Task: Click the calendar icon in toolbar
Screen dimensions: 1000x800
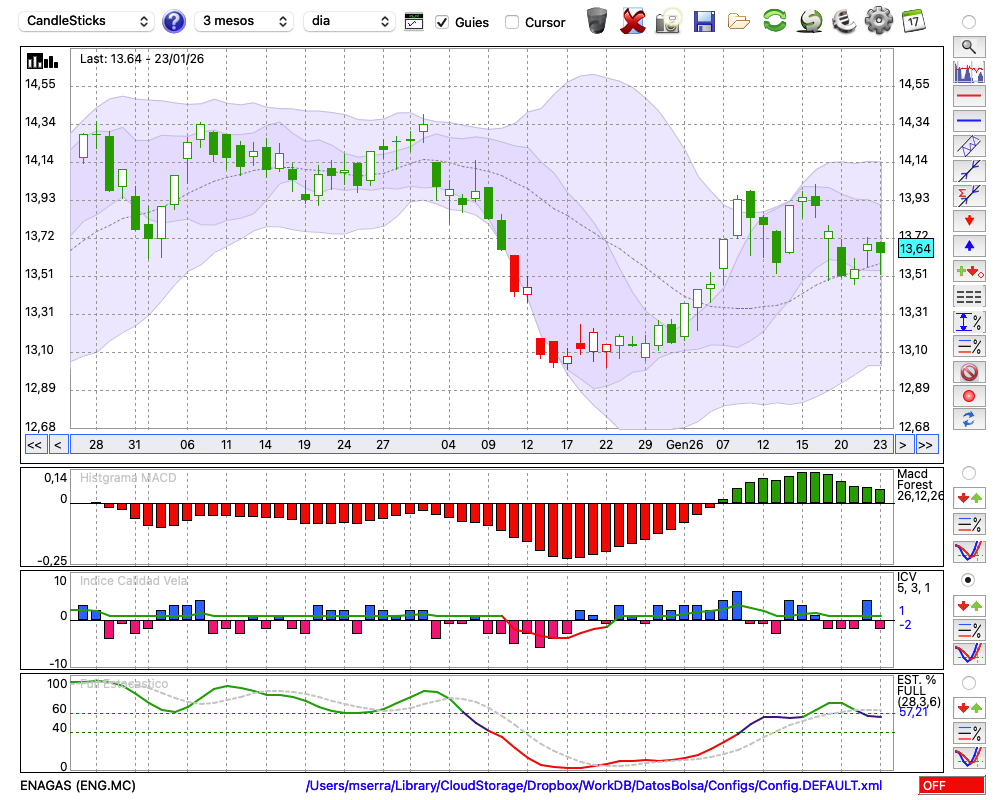Action: [912, 21]
